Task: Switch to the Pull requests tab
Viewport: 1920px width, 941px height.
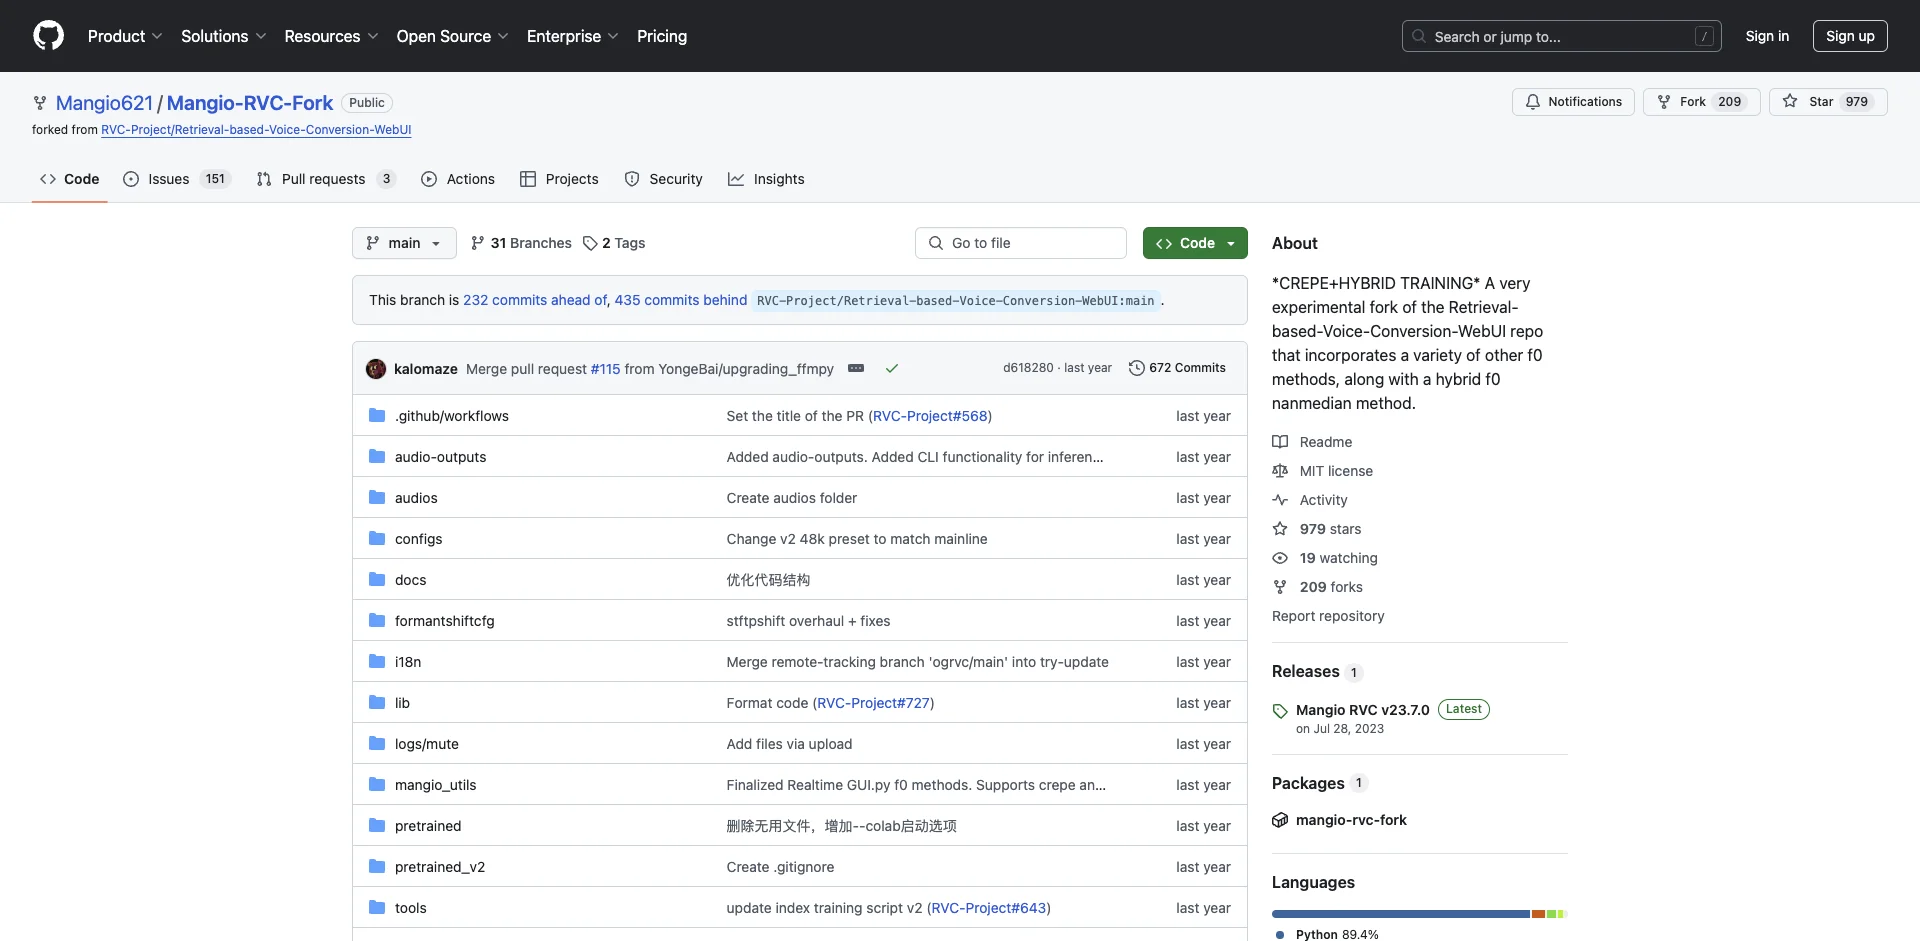Action: click(326, 179)
